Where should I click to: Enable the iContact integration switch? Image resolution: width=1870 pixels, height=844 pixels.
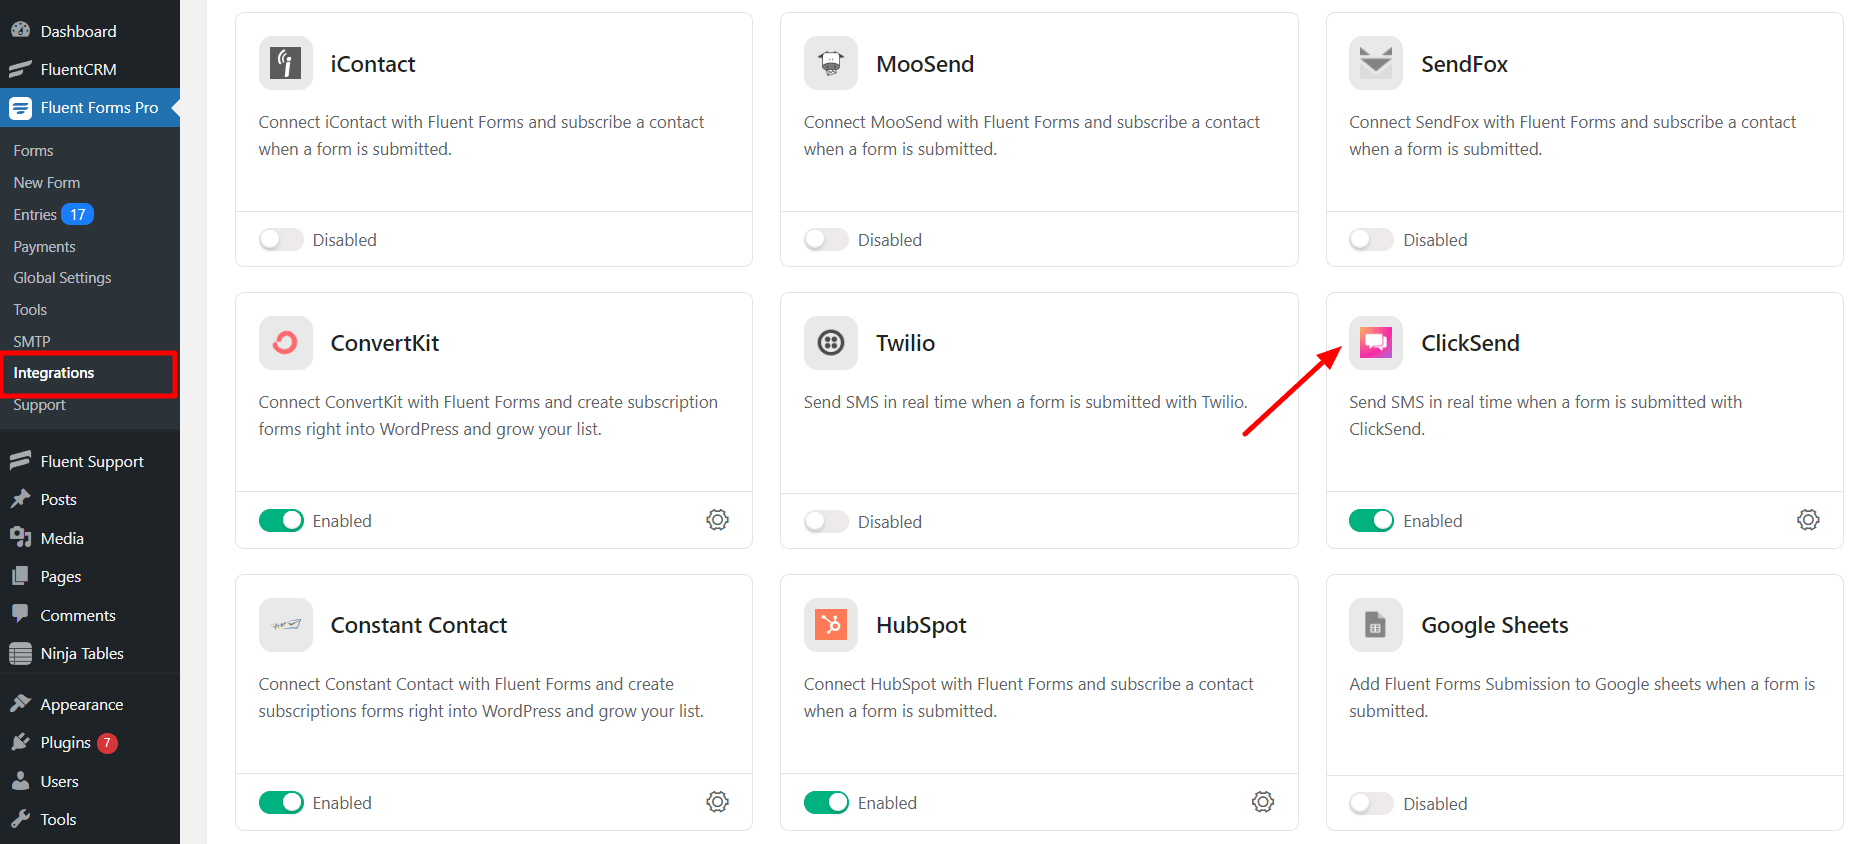[x=281, y=240]
